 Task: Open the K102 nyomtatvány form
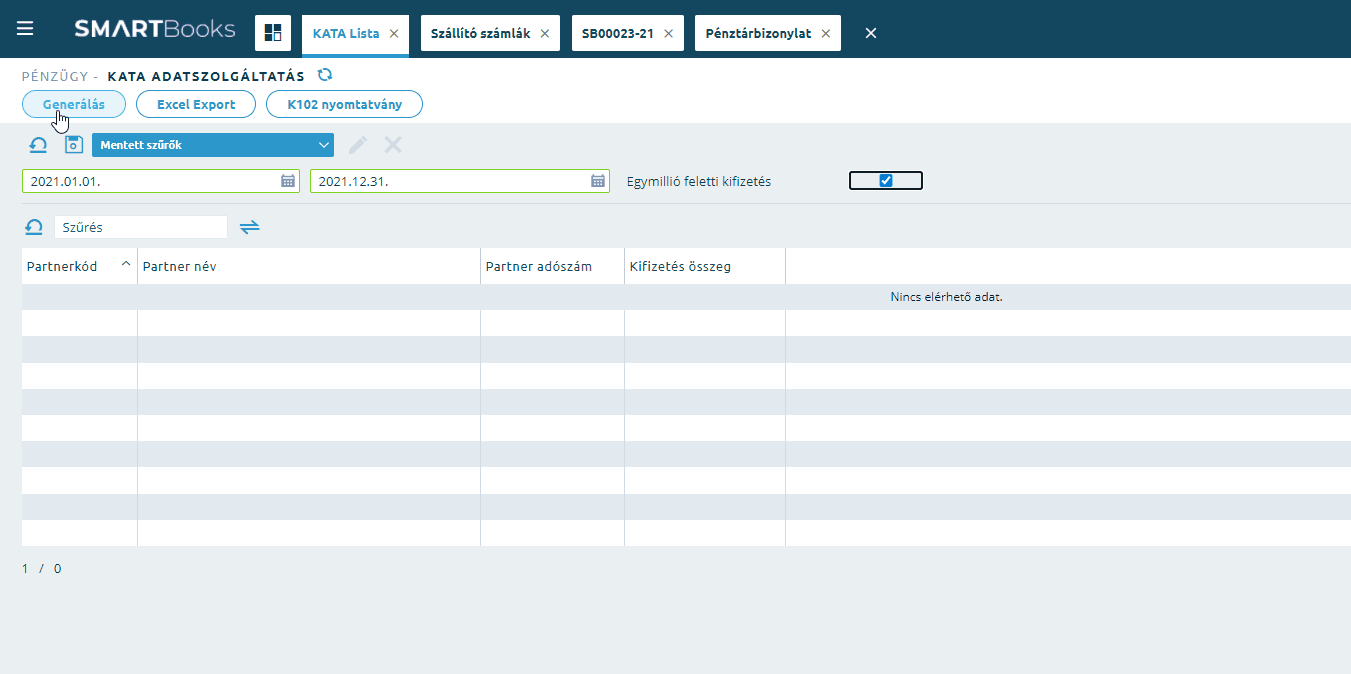(344, 104)
